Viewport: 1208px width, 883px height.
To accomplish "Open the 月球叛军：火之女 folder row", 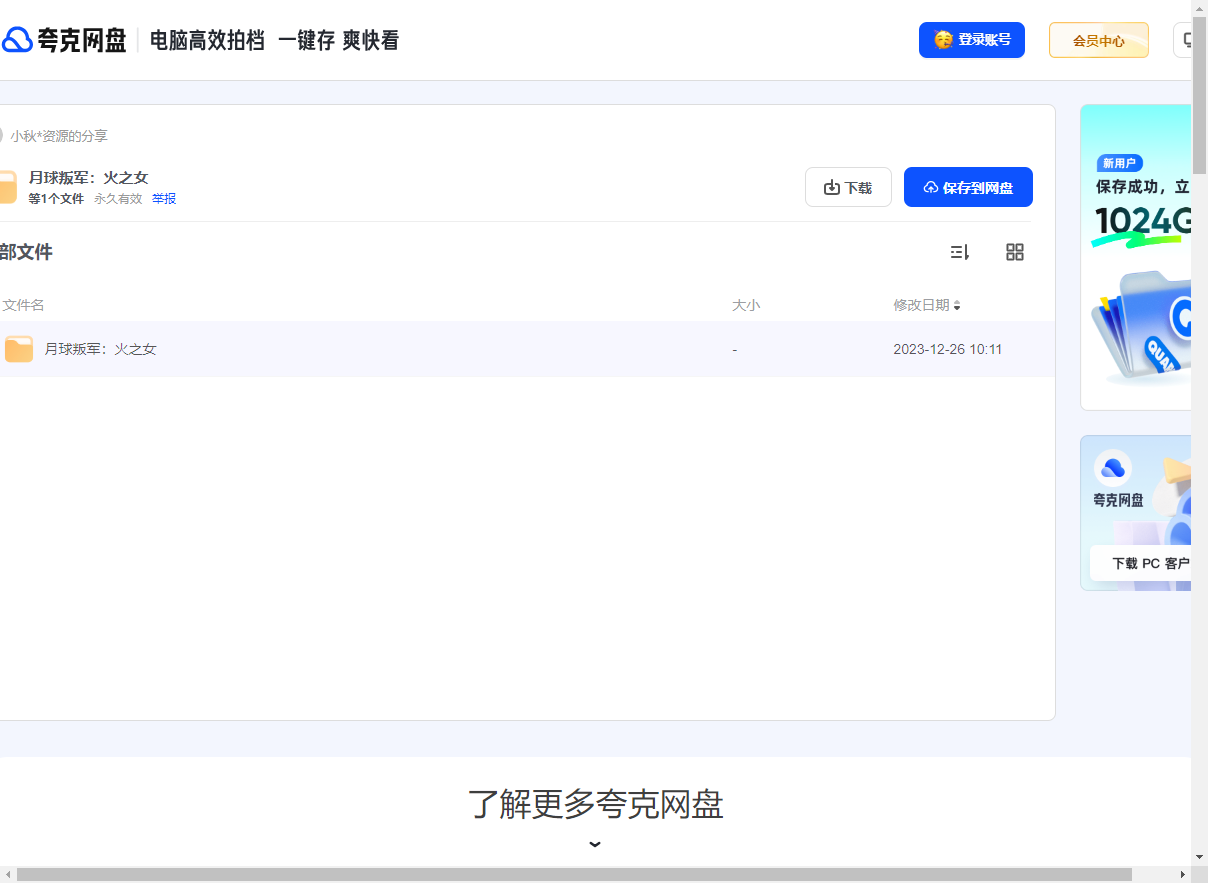I will coord(527,349).
